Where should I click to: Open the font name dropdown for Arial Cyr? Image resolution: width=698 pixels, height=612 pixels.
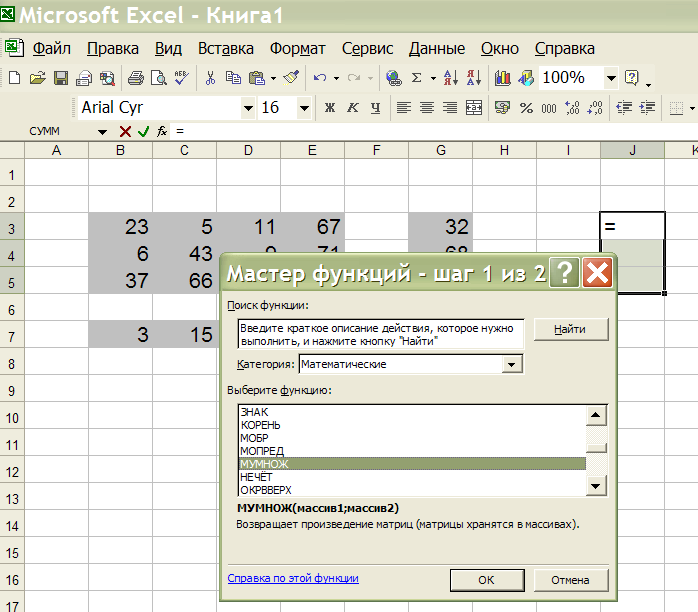(248, 108)
